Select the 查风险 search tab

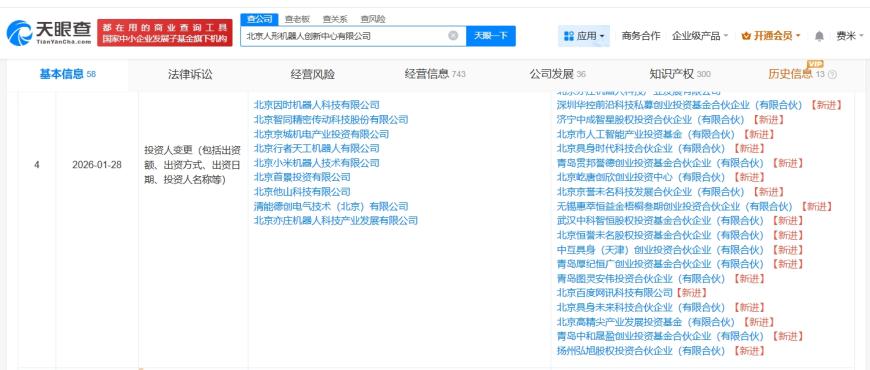(373, 19)
